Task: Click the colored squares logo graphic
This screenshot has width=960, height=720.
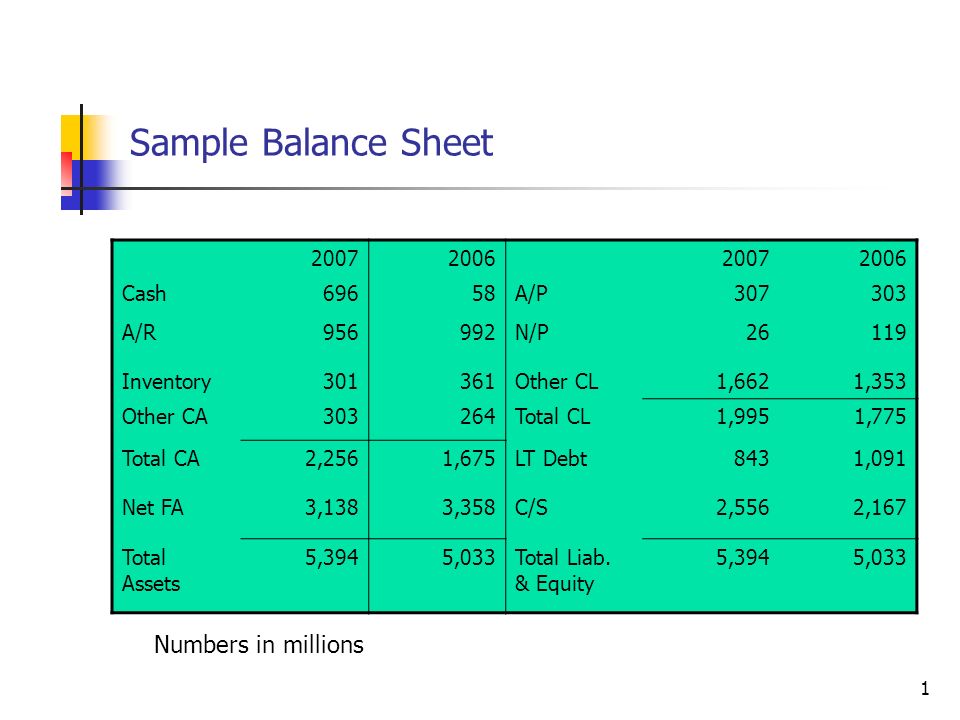Action: coord(92,160)
